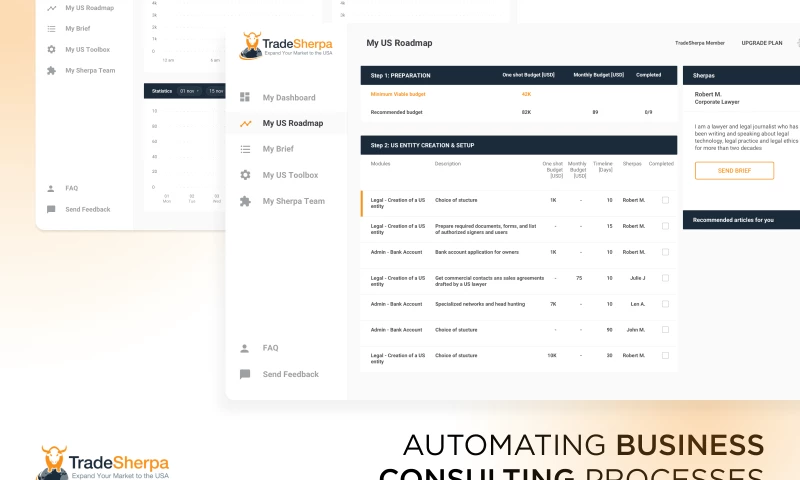The image size is (800, 480).
Task: Click the 90 days timeline value
Action: (x=609, y=330)
